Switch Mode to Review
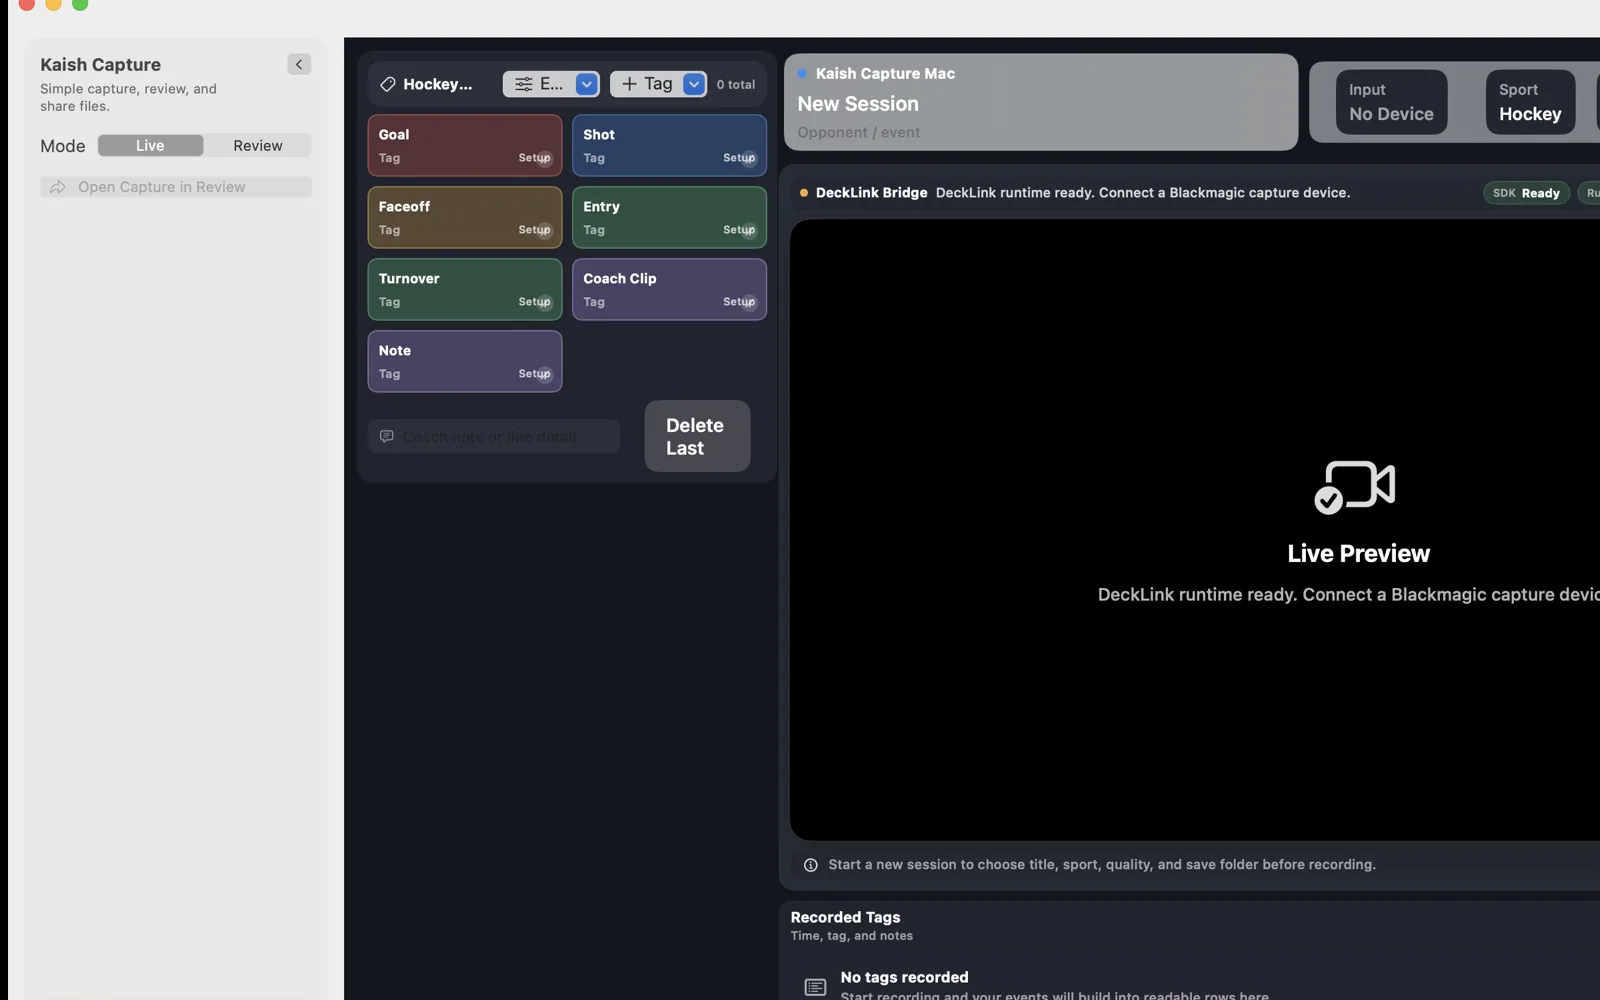 click(x=258, y=146)
